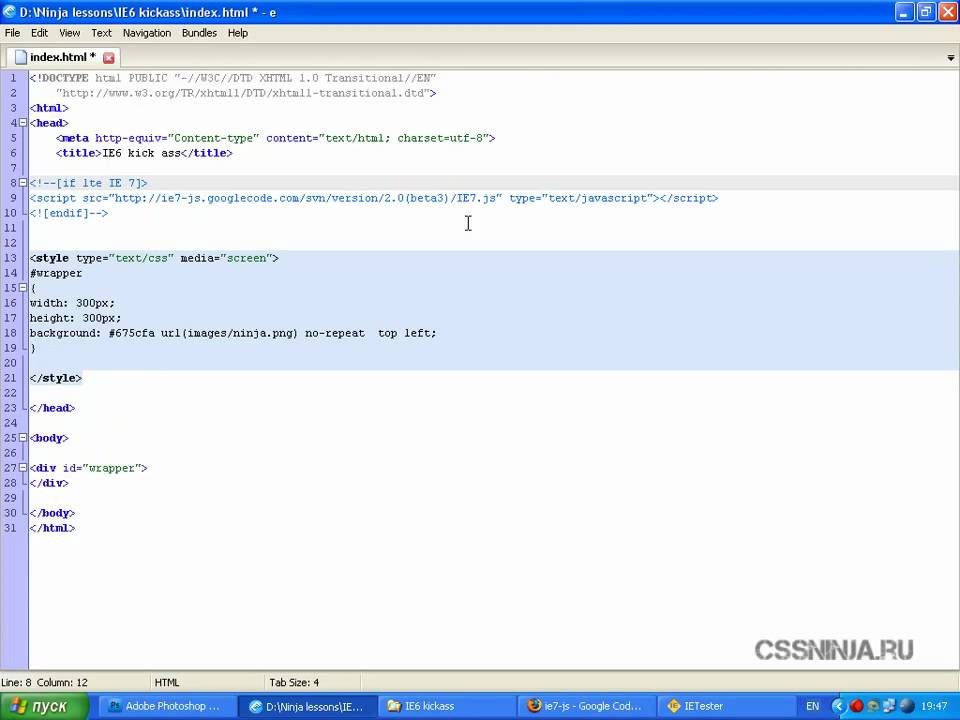The height and width of the screenshot is (720, 960).
Task: Place cursor on the meta http-equiv line
Action: [x=275, y=138]
